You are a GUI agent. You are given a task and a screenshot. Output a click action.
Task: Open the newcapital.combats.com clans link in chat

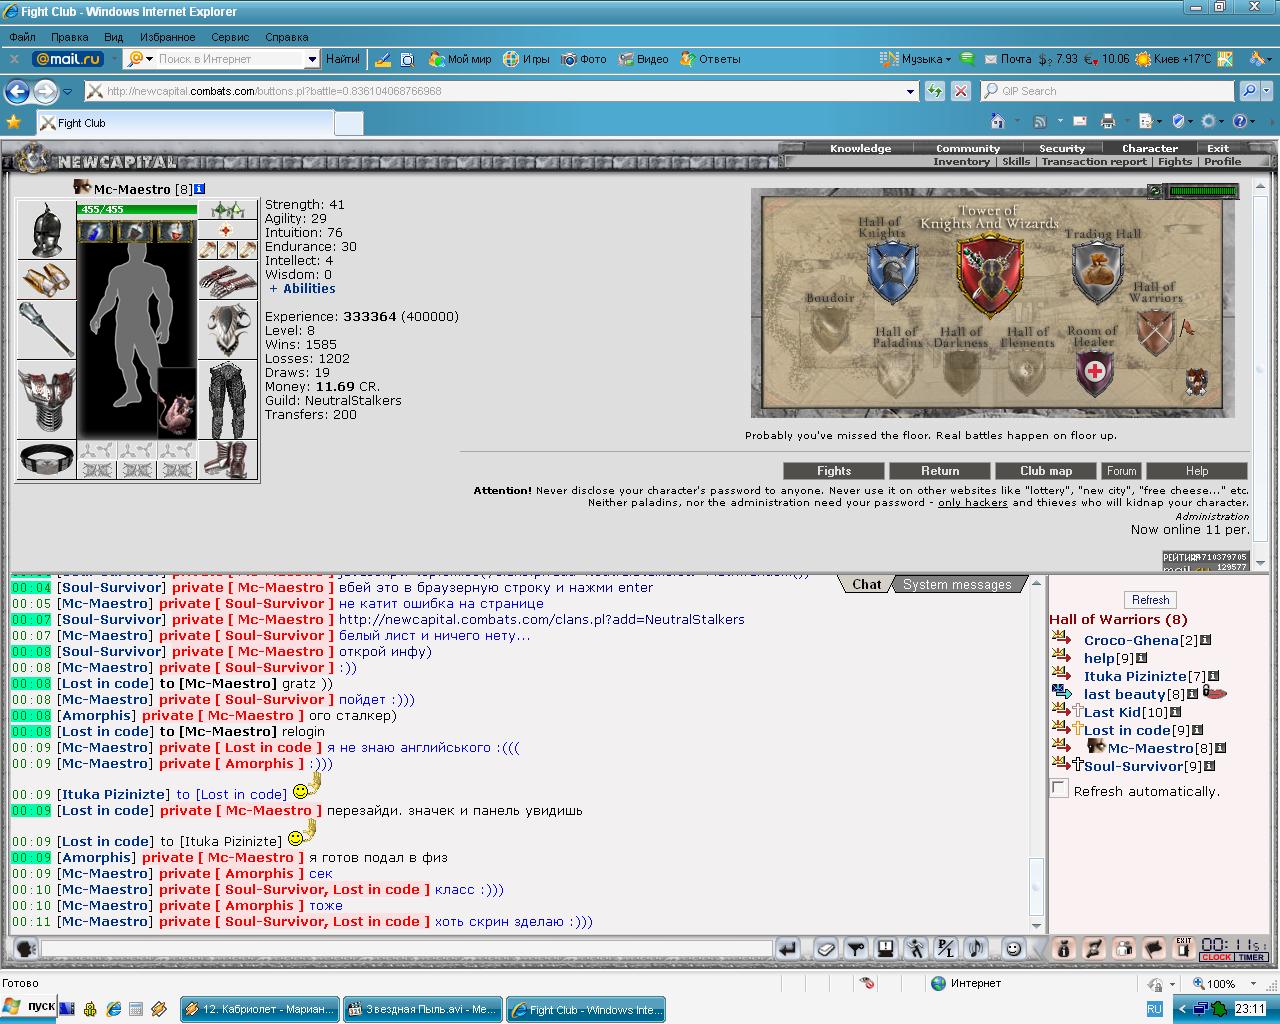(x=541, y=619)
